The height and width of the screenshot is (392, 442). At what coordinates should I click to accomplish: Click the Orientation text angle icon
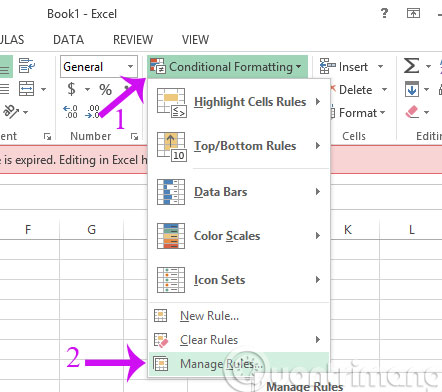point(11,112)
